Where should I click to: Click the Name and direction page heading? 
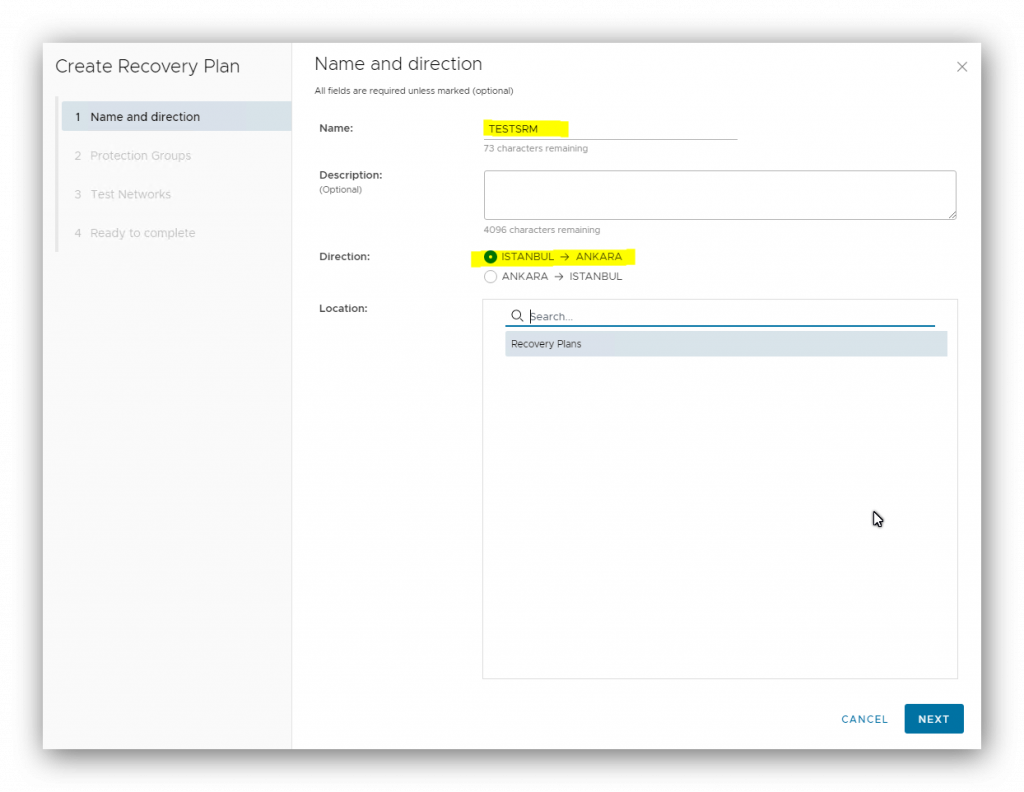coord(398,63)
